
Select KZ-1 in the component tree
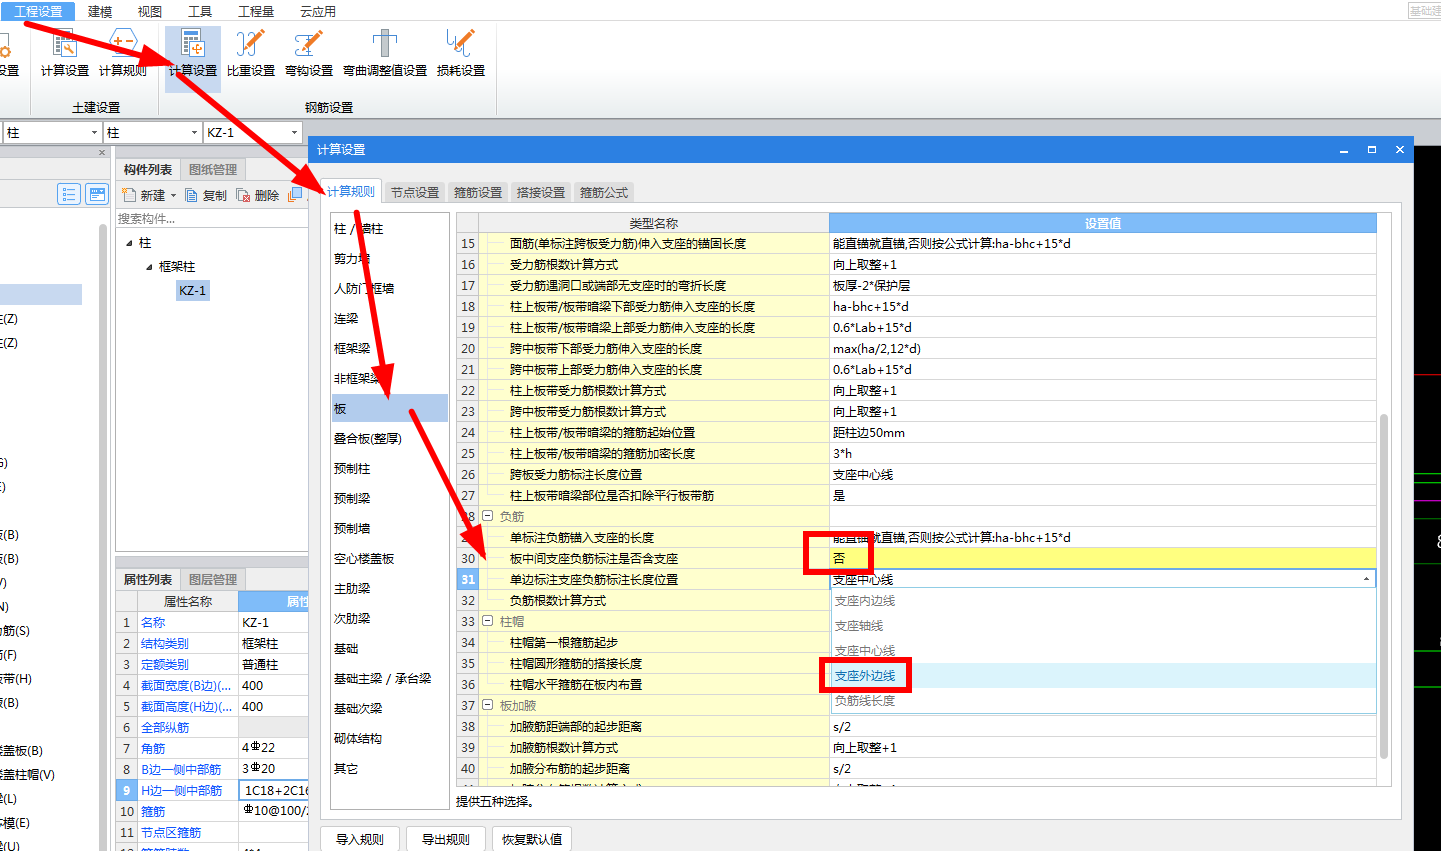(x=193, y=290)
